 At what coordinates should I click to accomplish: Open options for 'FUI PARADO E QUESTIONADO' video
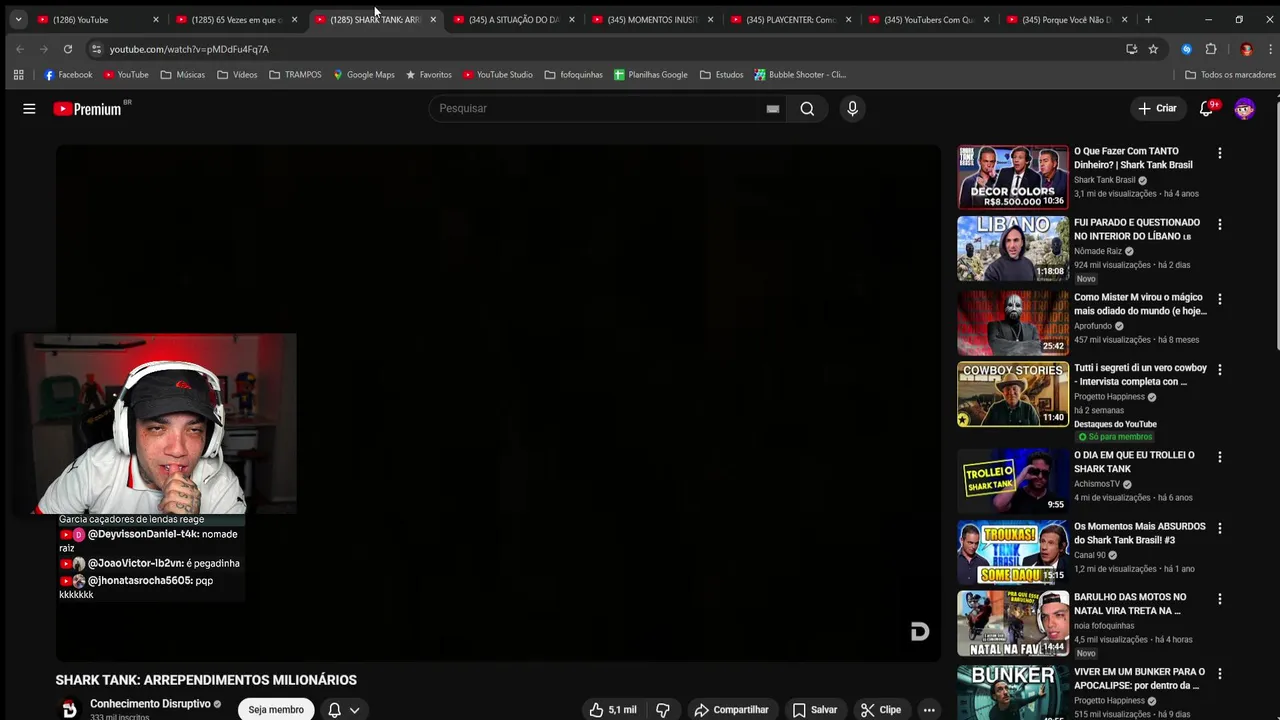tap(1219, 224)
